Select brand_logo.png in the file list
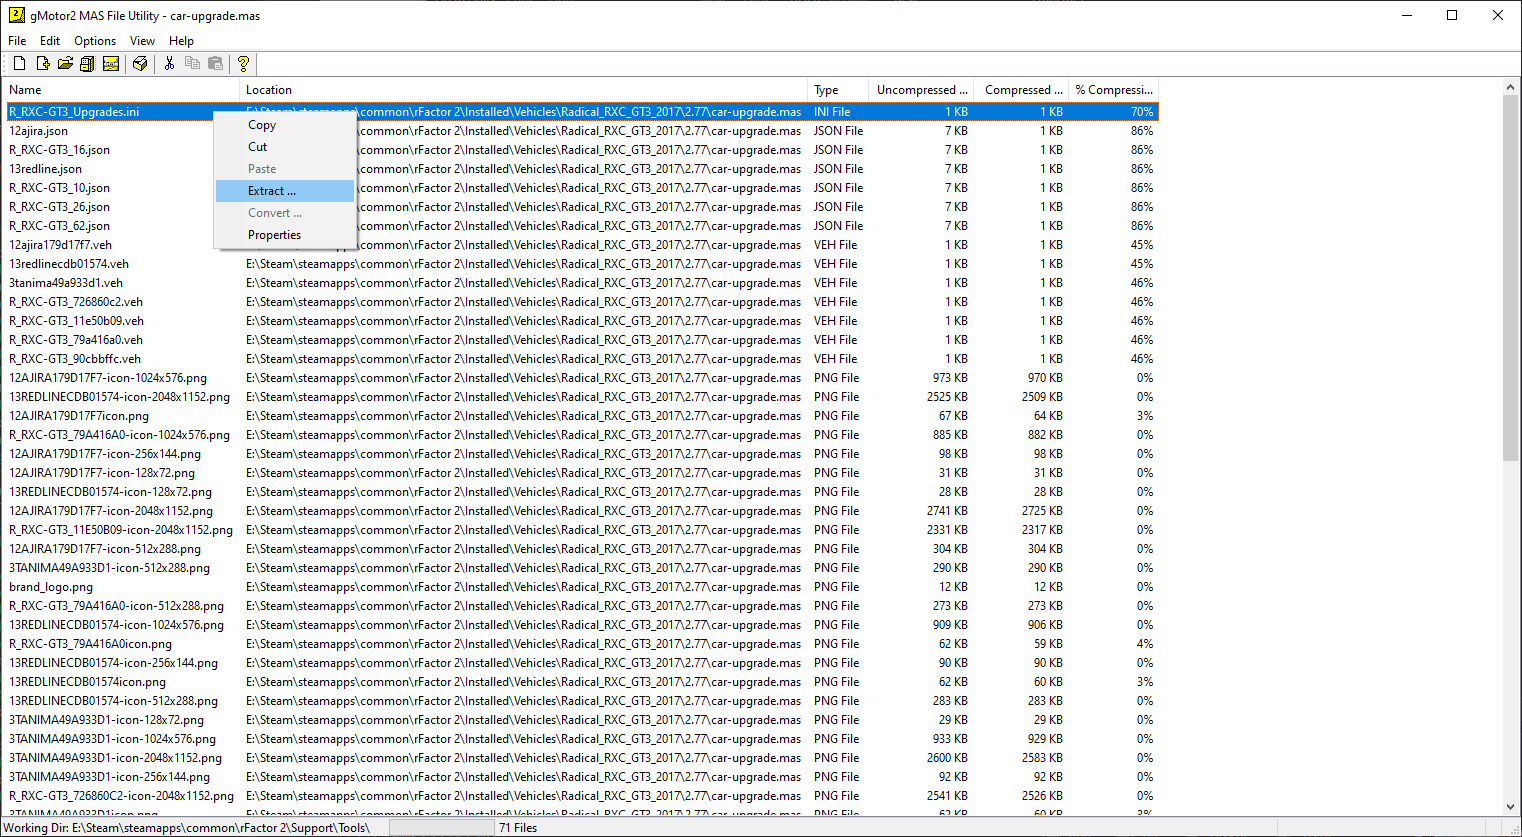1522x837 pixels. click(51, 587)
